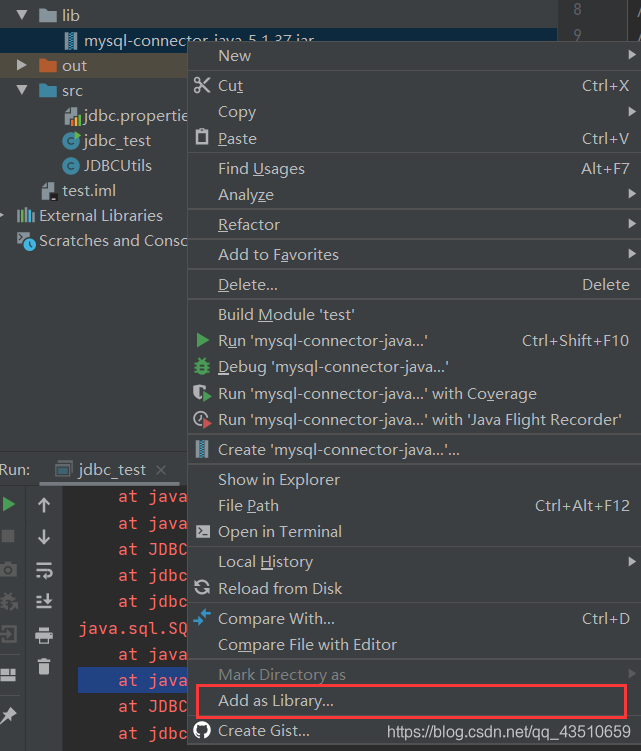Select the mysql-connector jar file icon
The height and width of the screenshot is (751, 641).
coord(71,41)
